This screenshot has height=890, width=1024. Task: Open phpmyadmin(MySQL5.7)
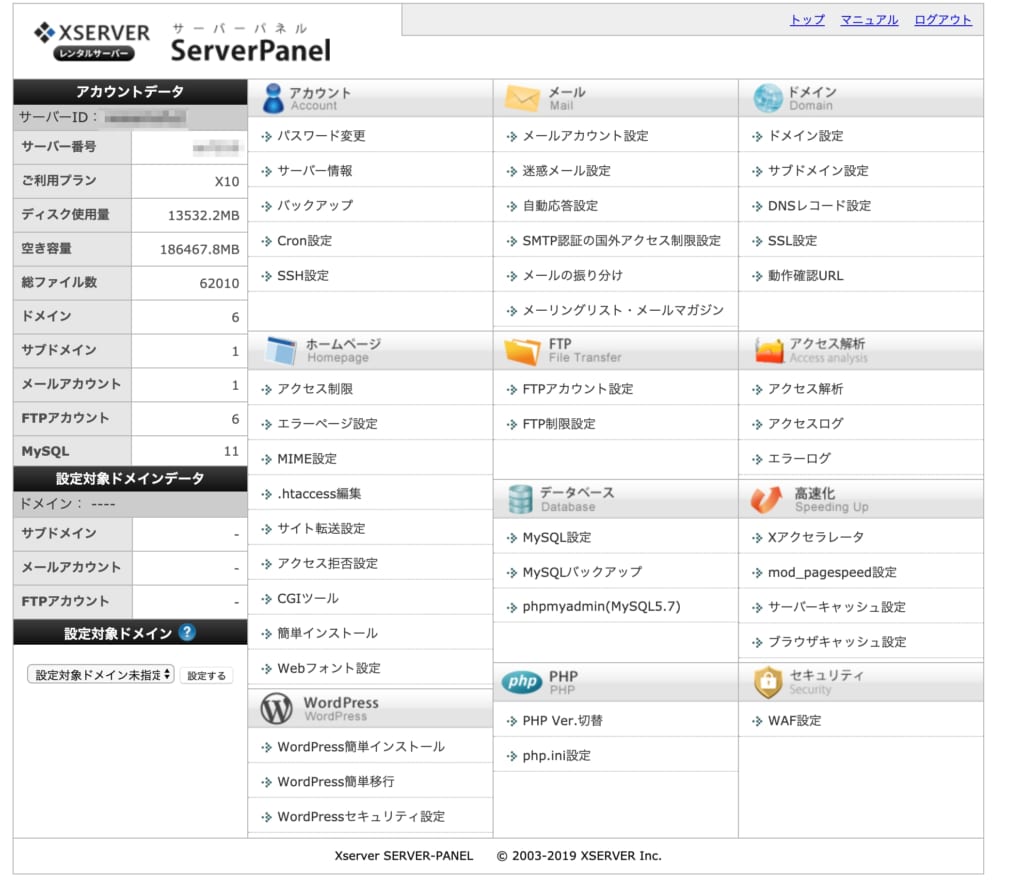coord(601,607)
